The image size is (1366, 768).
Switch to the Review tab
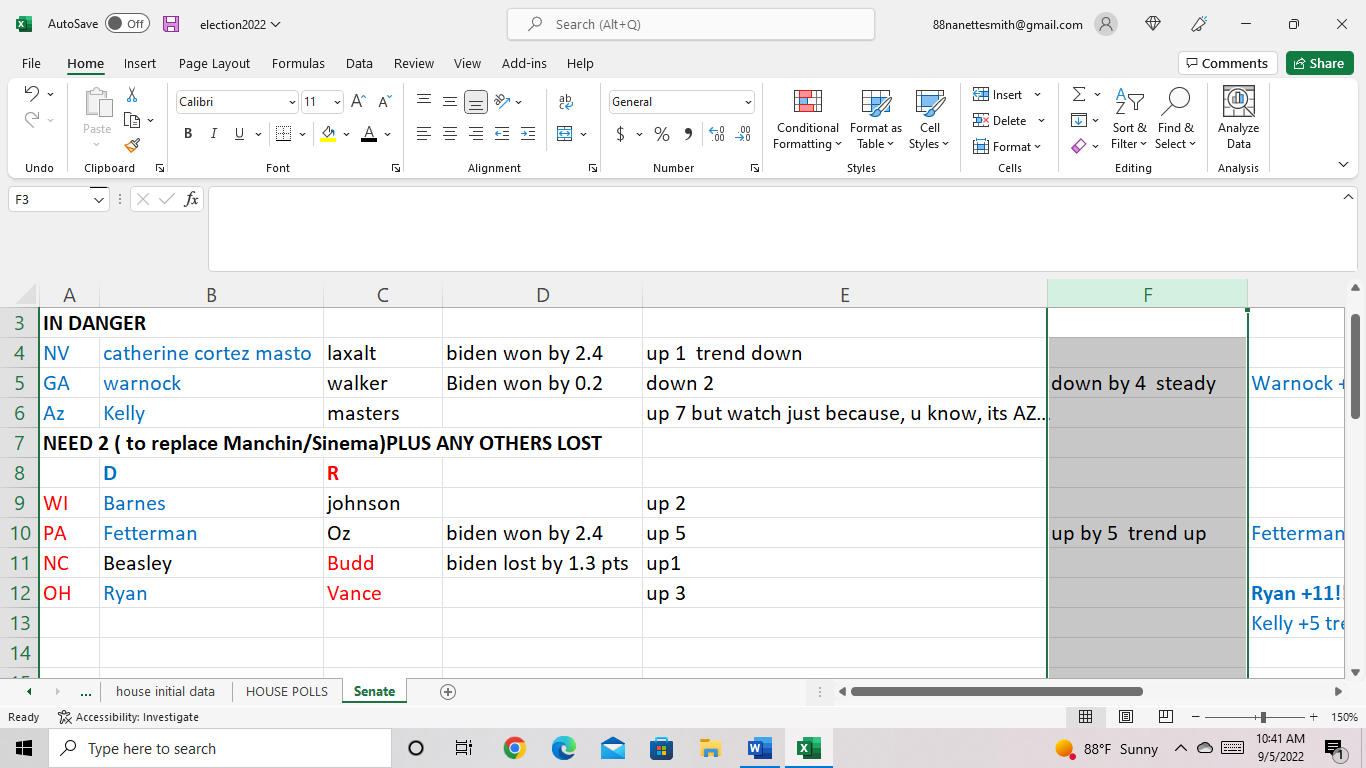tap(414, 63)
